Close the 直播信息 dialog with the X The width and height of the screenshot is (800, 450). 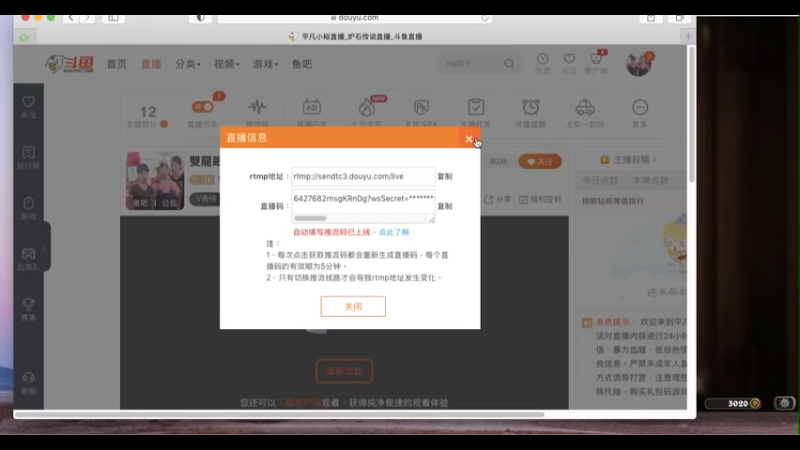tap(469, 139)
